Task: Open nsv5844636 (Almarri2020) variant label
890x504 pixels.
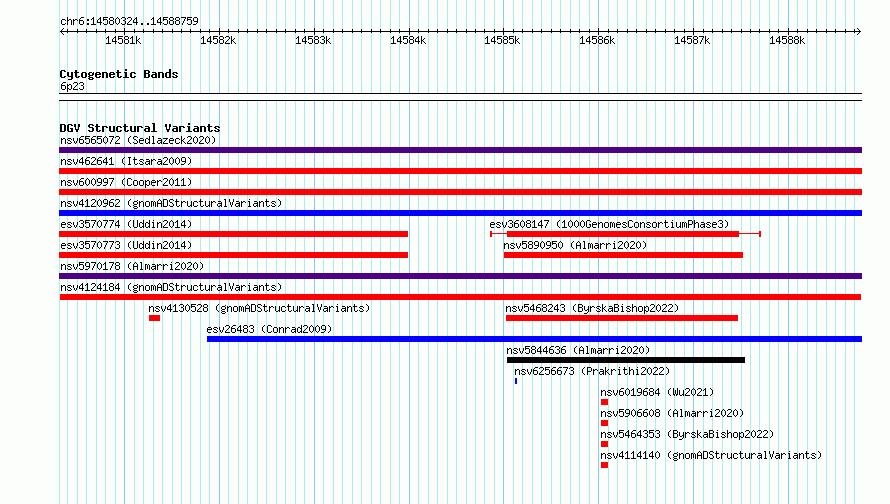Action: click(x=578, y=350)
